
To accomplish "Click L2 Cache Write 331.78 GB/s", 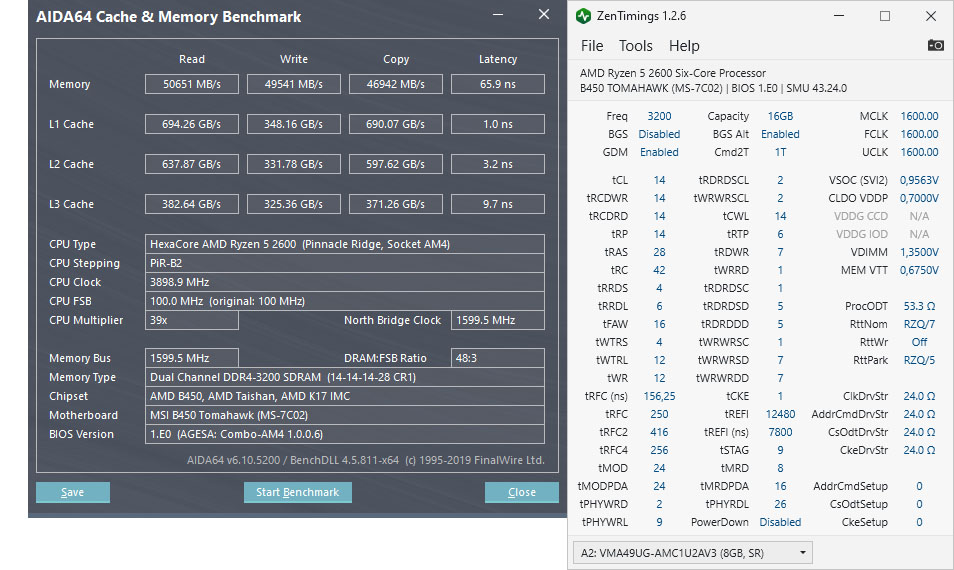I will coord(294,164).
